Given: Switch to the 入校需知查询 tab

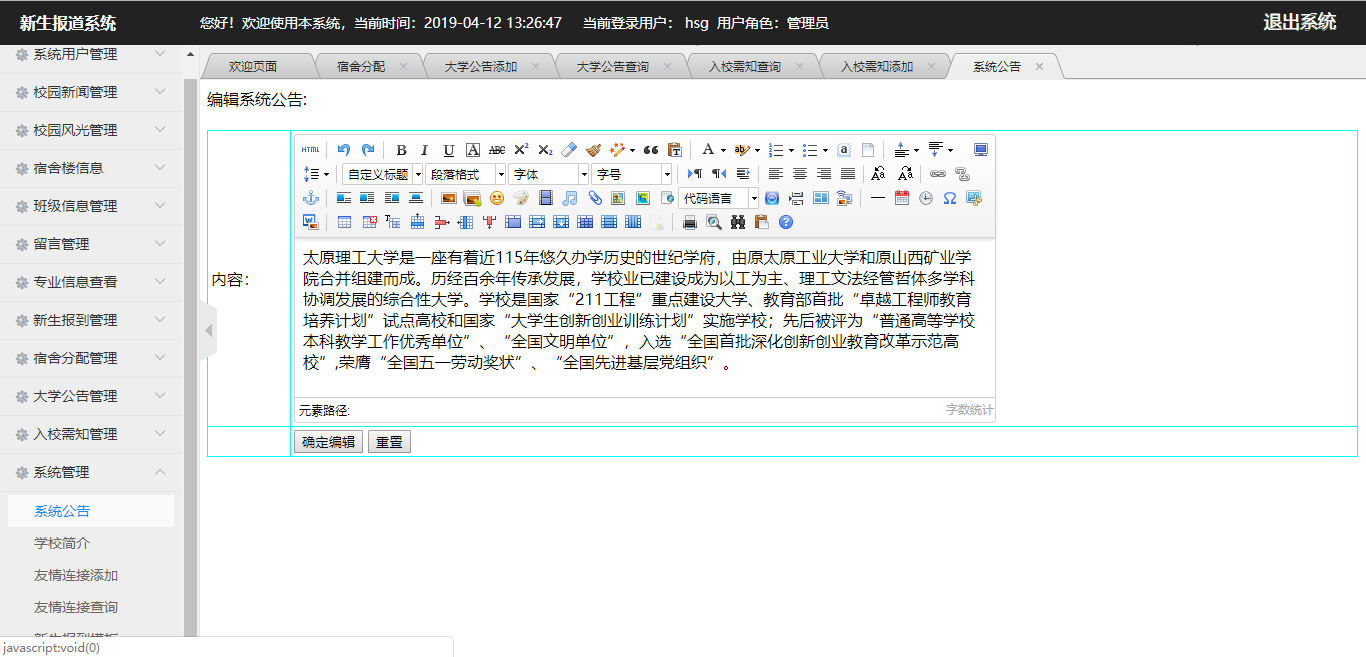Looking at the screenshot, I should (745, 67).
